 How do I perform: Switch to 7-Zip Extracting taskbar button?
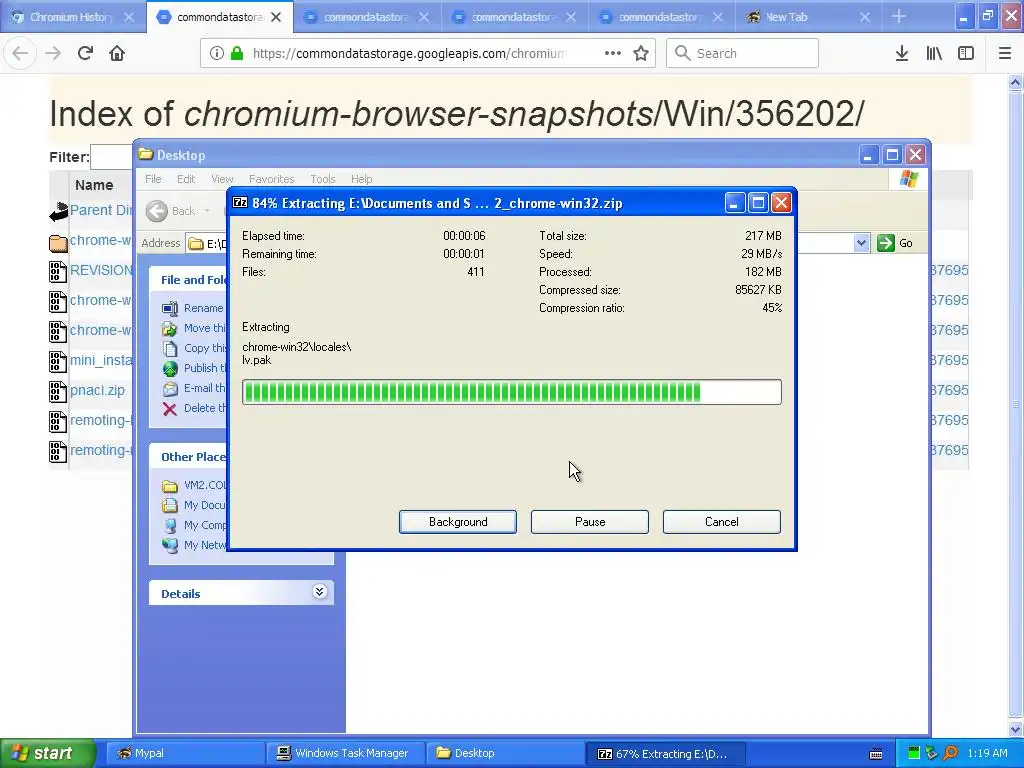click(664, 753)
